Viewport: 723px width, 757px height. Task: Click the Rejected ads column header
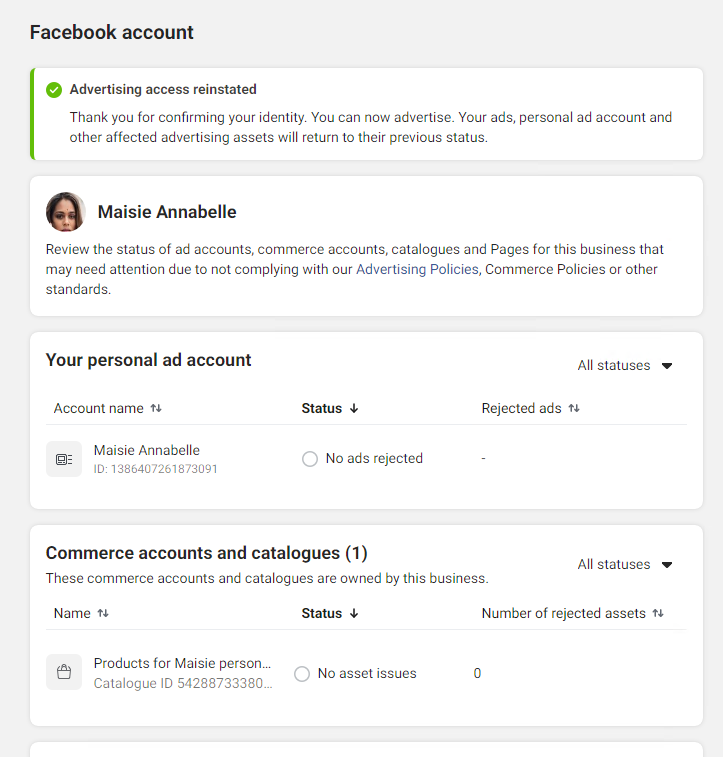[x=521, y=408]
